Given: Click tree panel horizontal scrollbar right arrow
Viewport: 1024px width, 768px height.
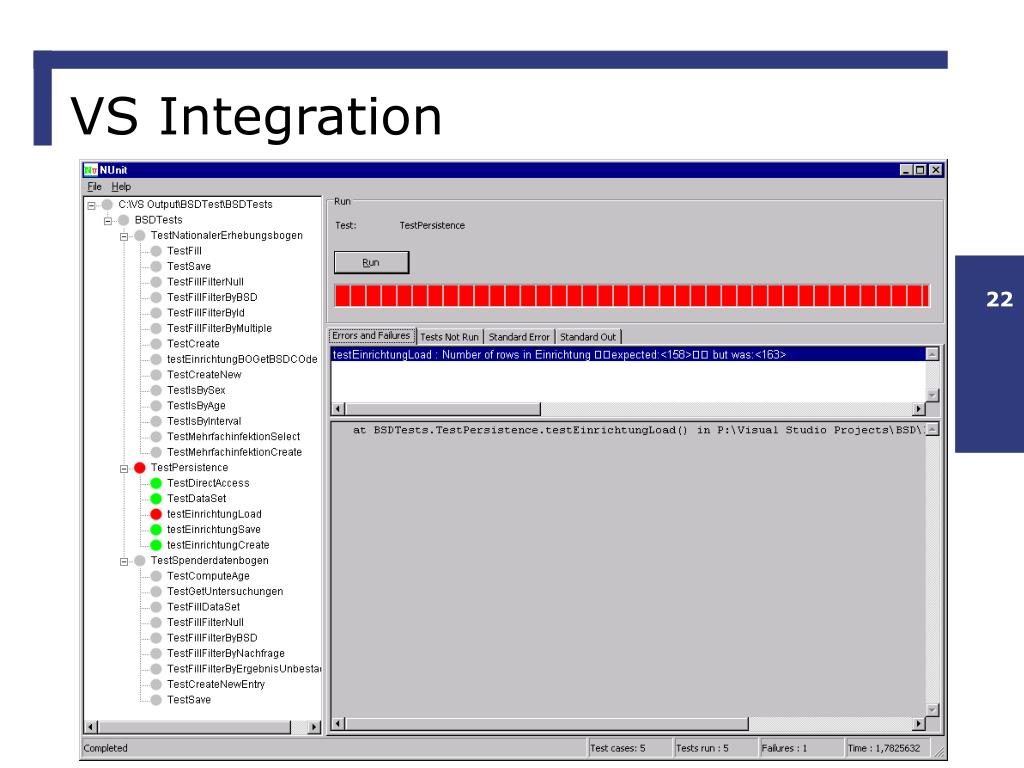Looking at the screenshot, I should 314,727.
